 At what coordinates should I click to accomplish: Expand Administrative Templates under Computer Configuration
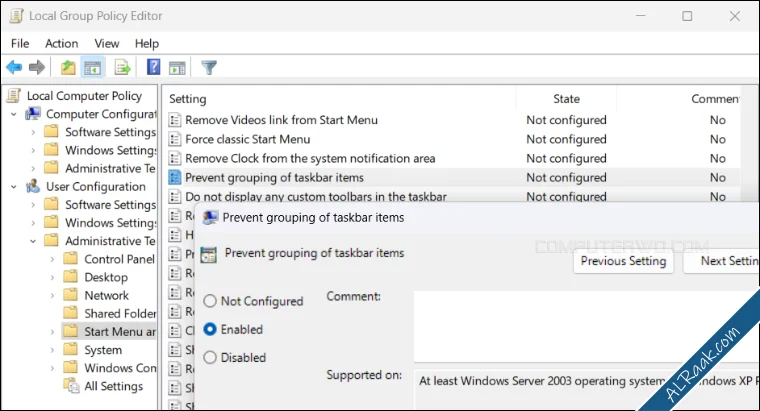click(x=33, y=169)
